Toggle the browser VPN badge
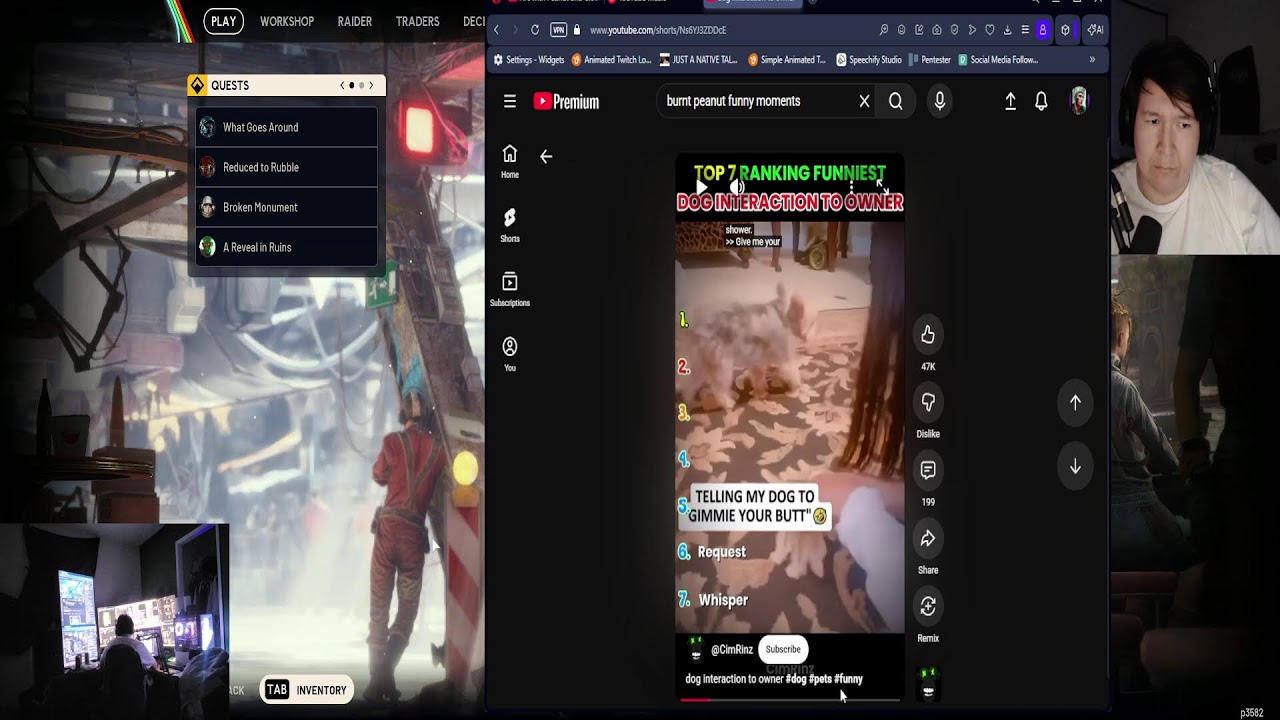1280x720 pixels. tap(559, 30)
